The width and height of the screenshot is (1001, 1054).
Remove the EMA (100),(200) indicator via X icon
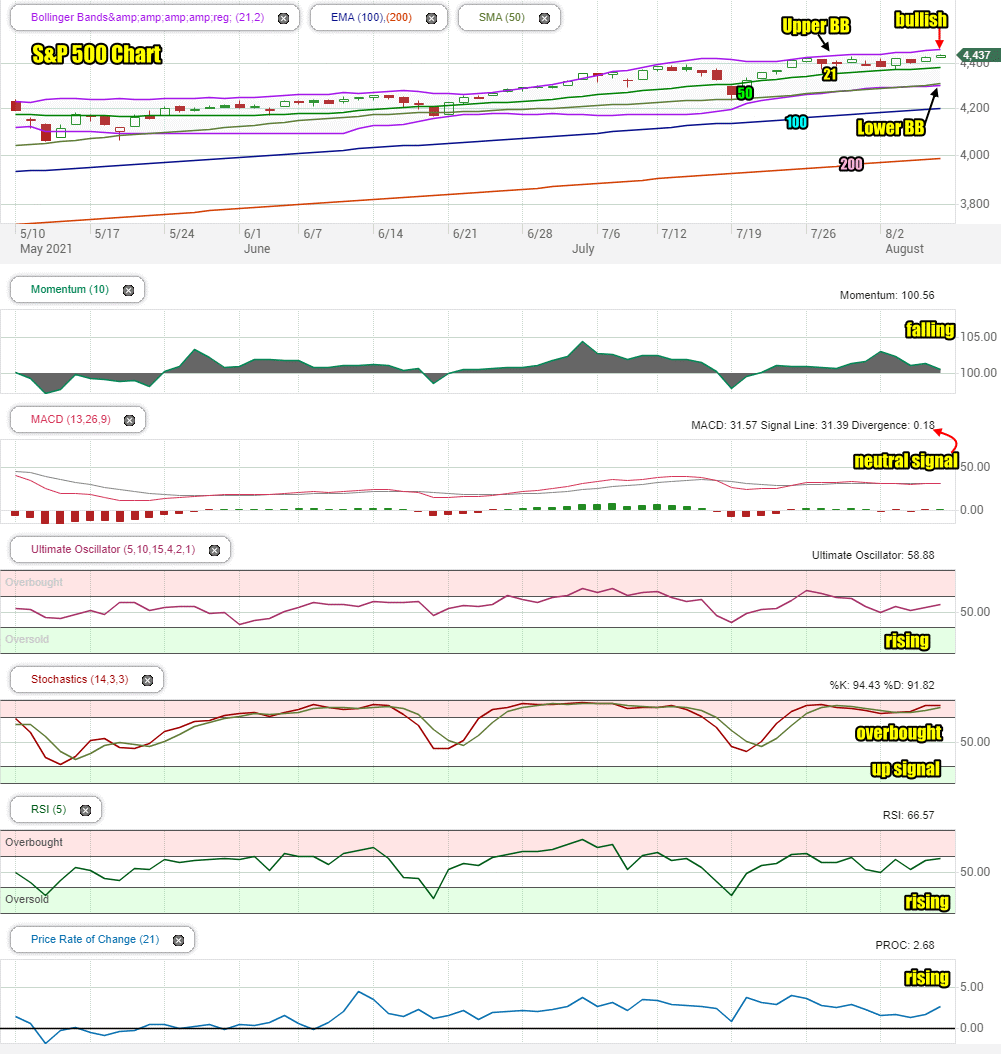click(x=432, y=18)
